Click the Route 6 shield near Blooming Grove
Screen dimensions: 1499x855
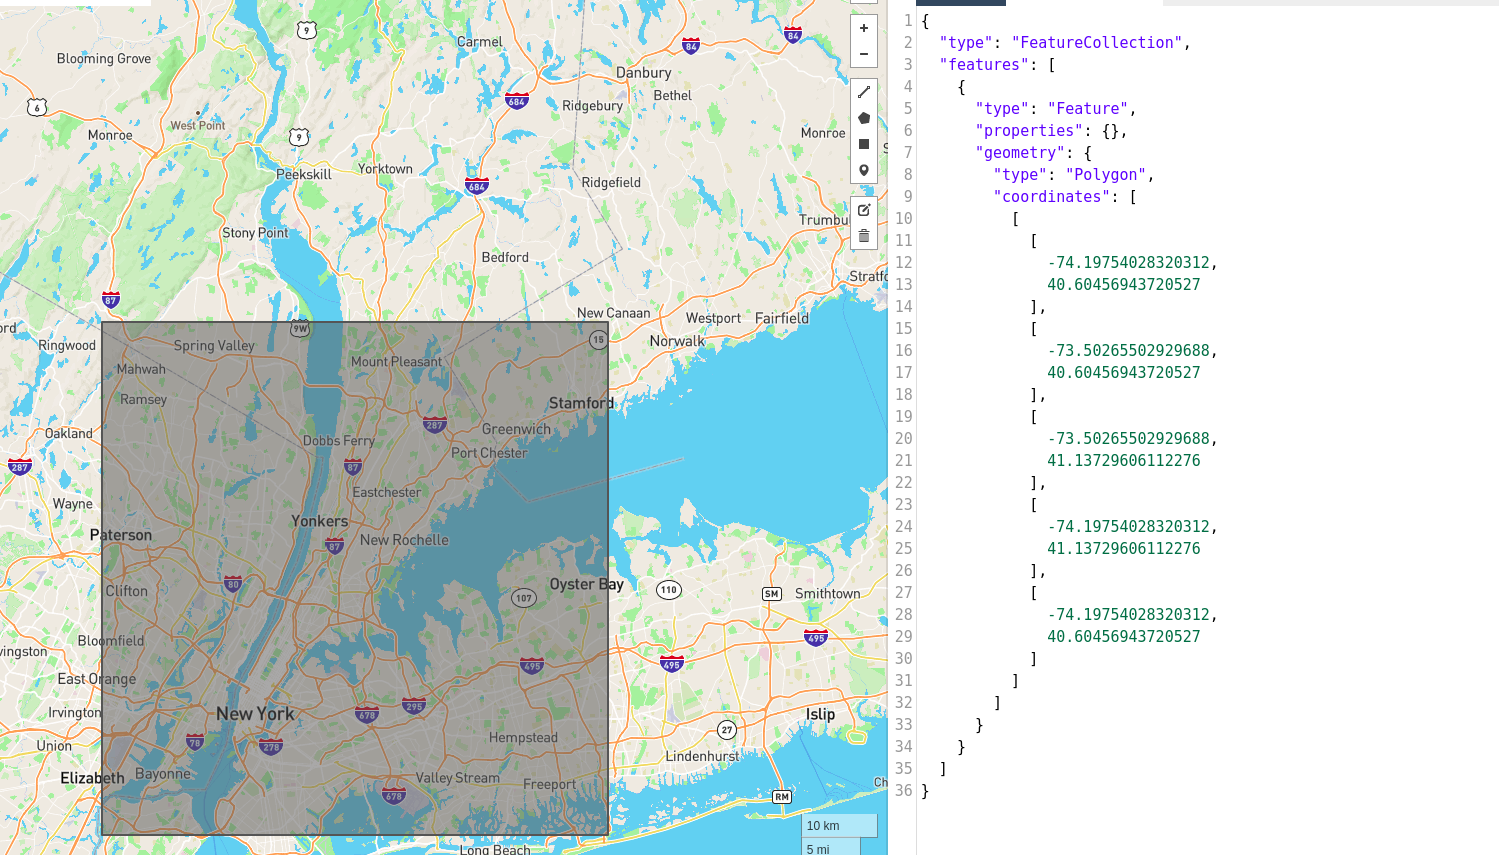point(37,107)
